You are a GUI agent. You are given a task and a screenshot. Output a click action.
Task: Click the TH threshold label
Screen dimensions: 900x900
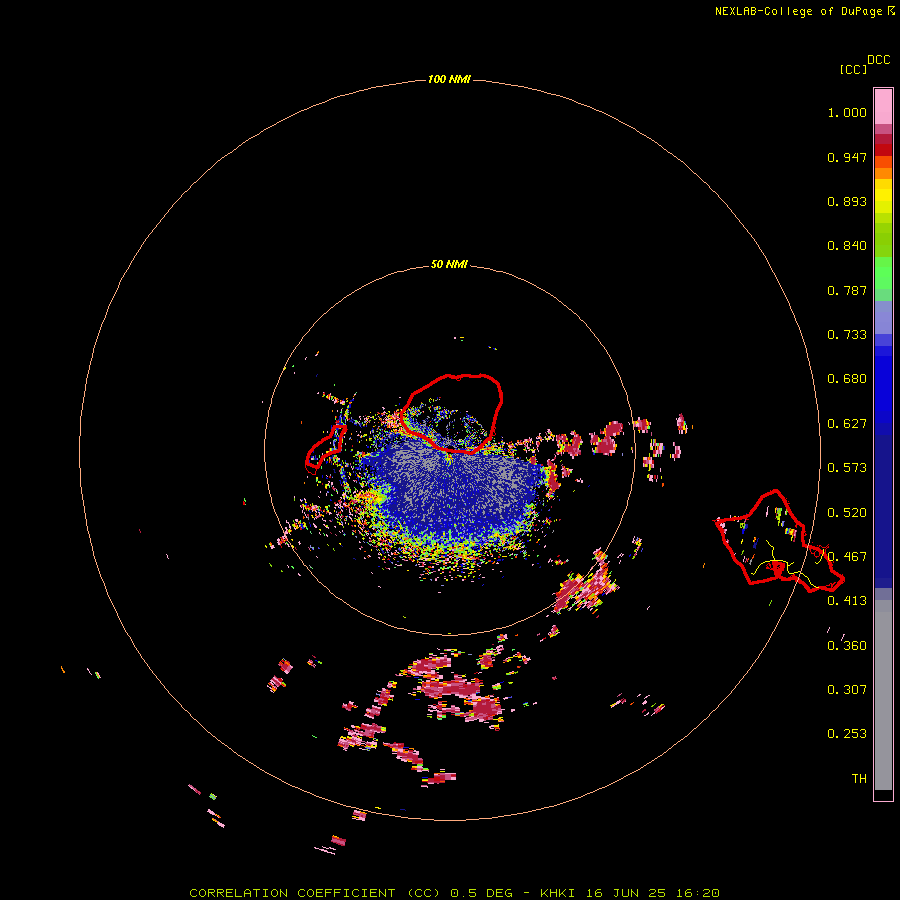pos(859,779)
